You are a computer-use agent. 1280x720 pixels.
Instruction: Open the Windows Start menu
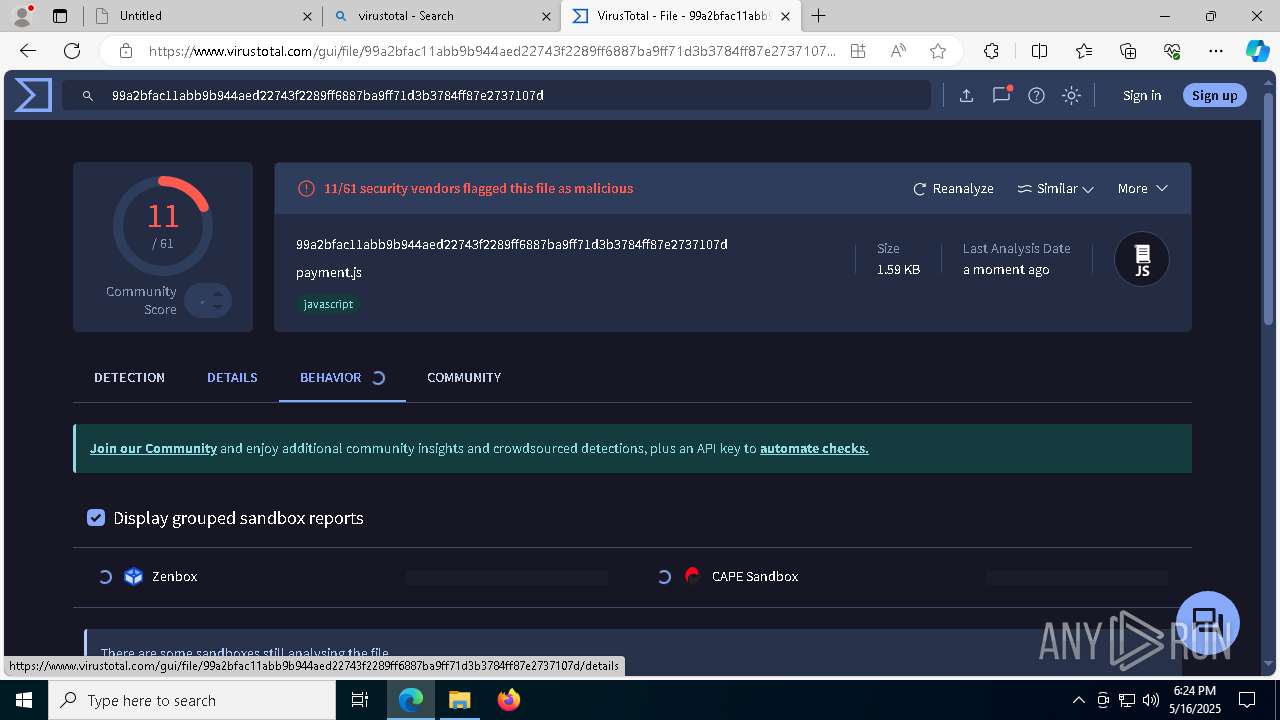[24, 700]
